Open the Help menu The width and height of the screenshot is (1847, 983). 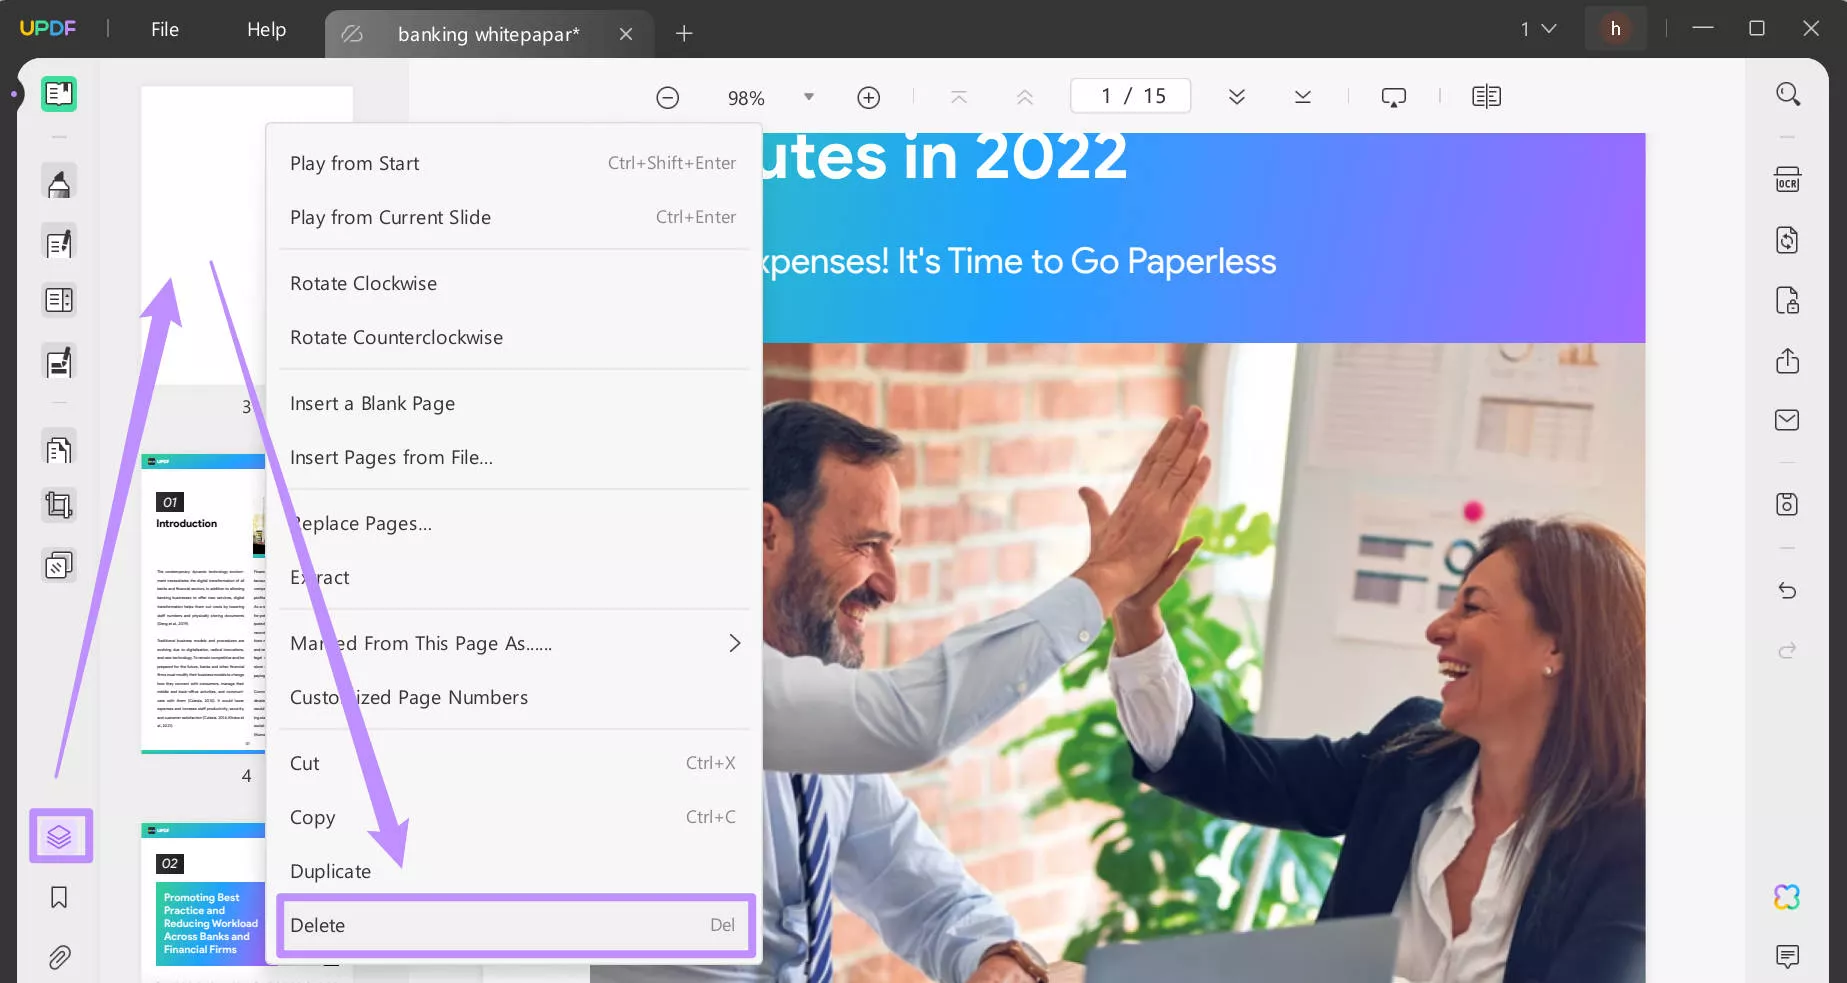point(266,29)
